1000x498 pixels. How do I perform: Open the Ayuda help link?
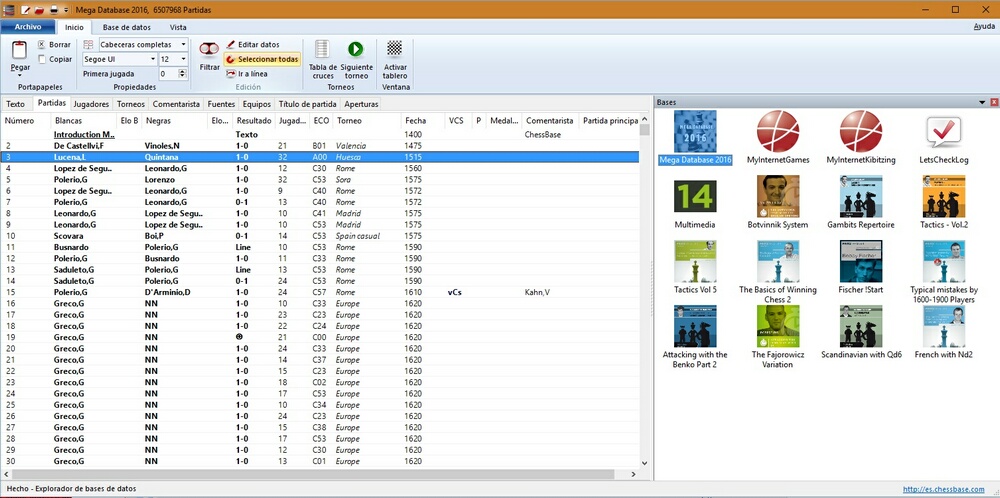tap(984, 27)
